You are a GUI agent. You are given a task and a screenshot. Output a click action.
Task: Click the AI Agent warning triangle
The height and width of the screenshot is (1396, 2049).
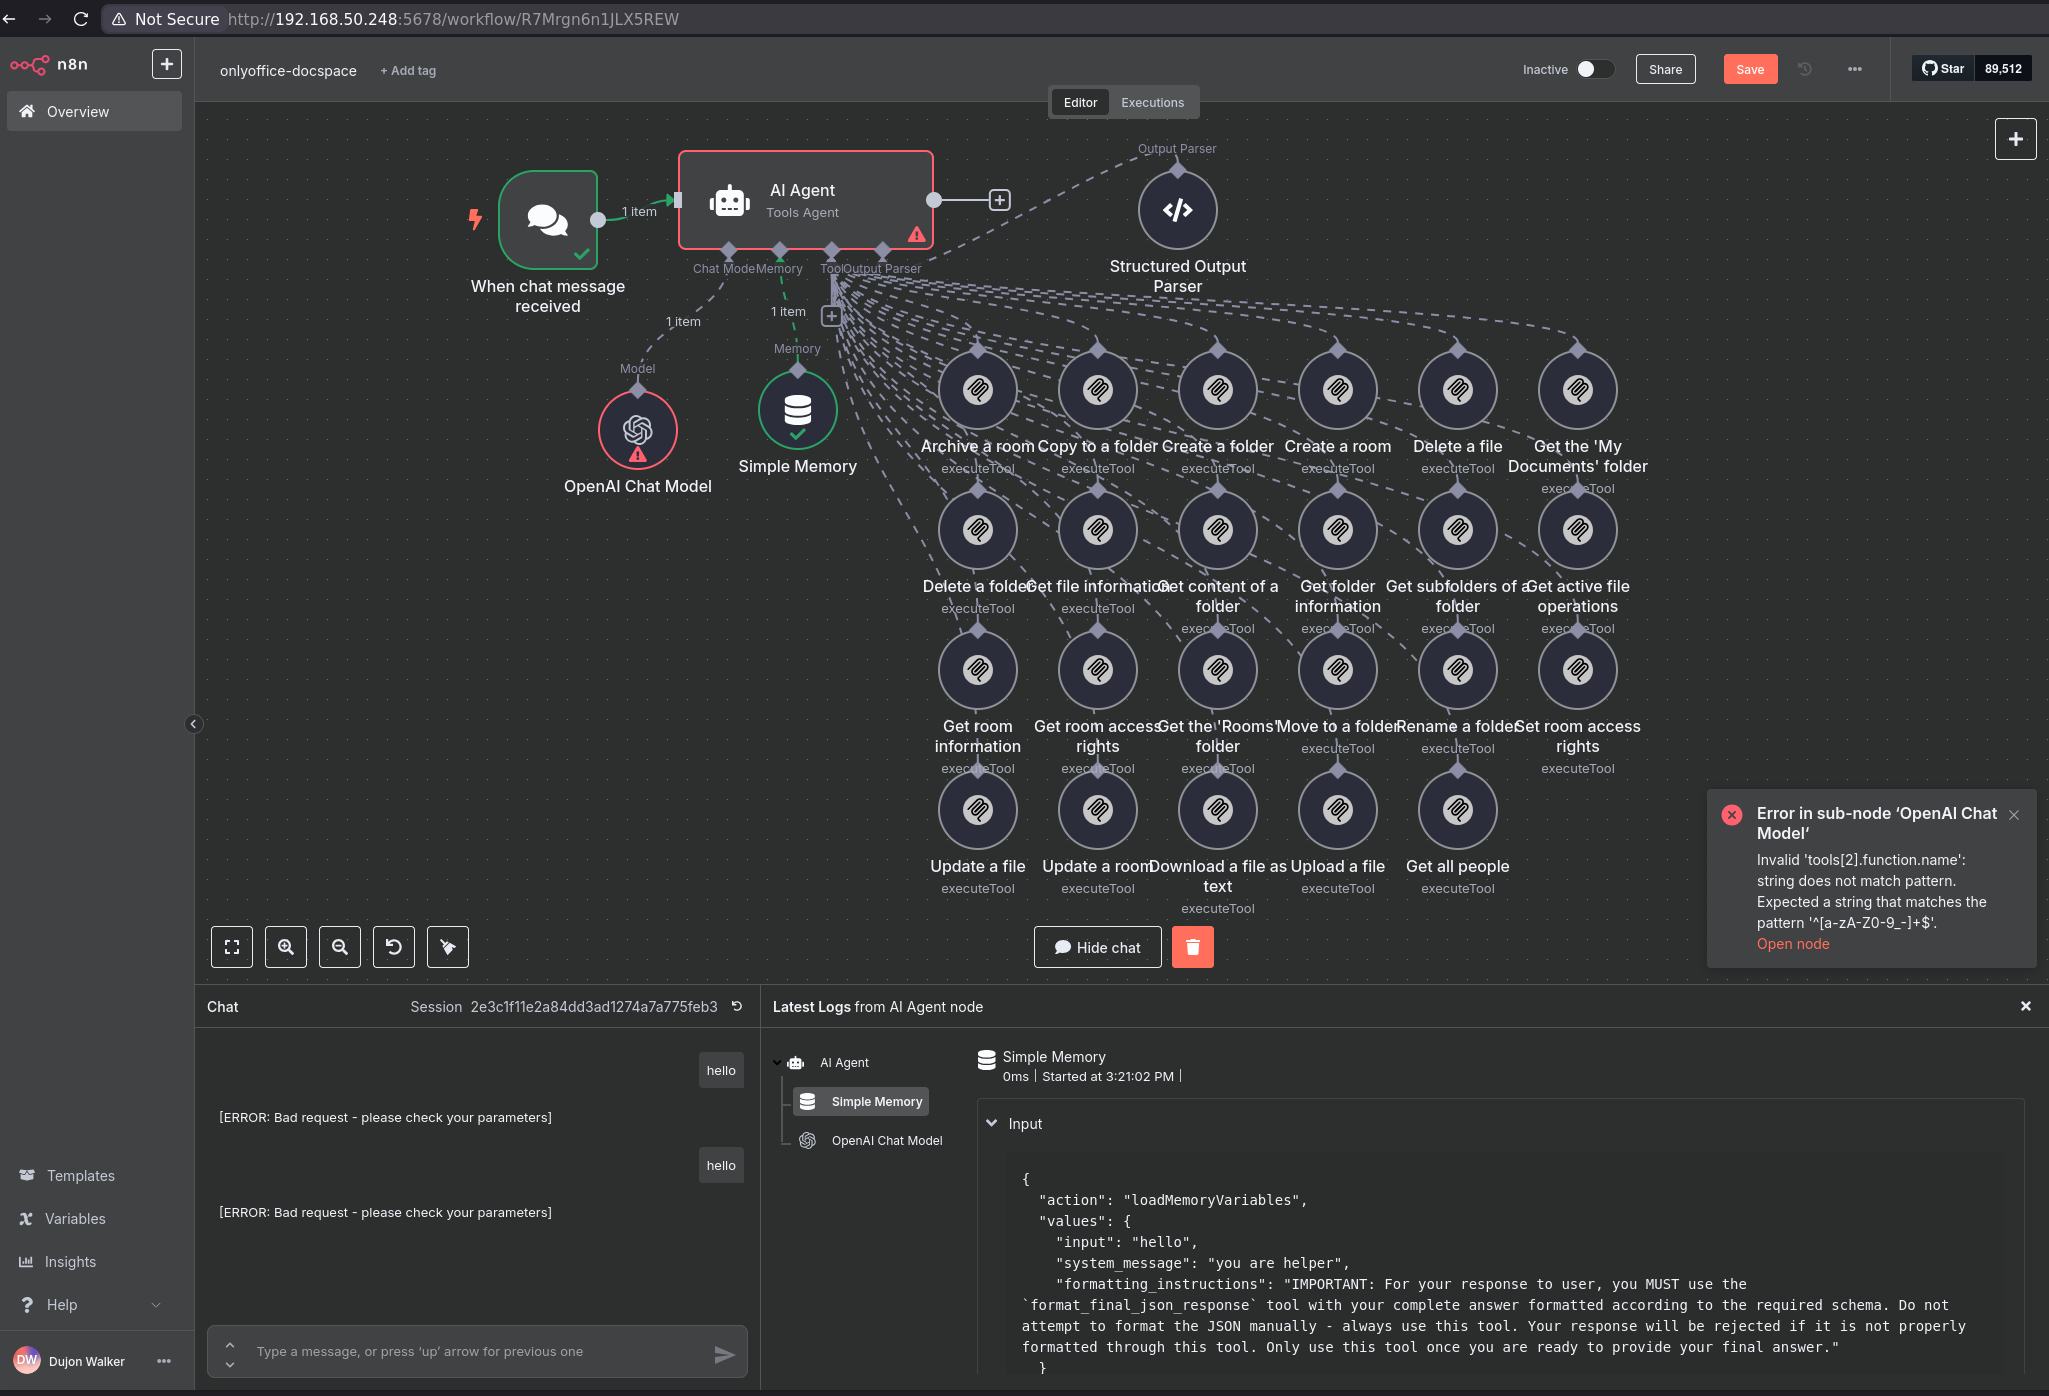click(x=916, y=234)
